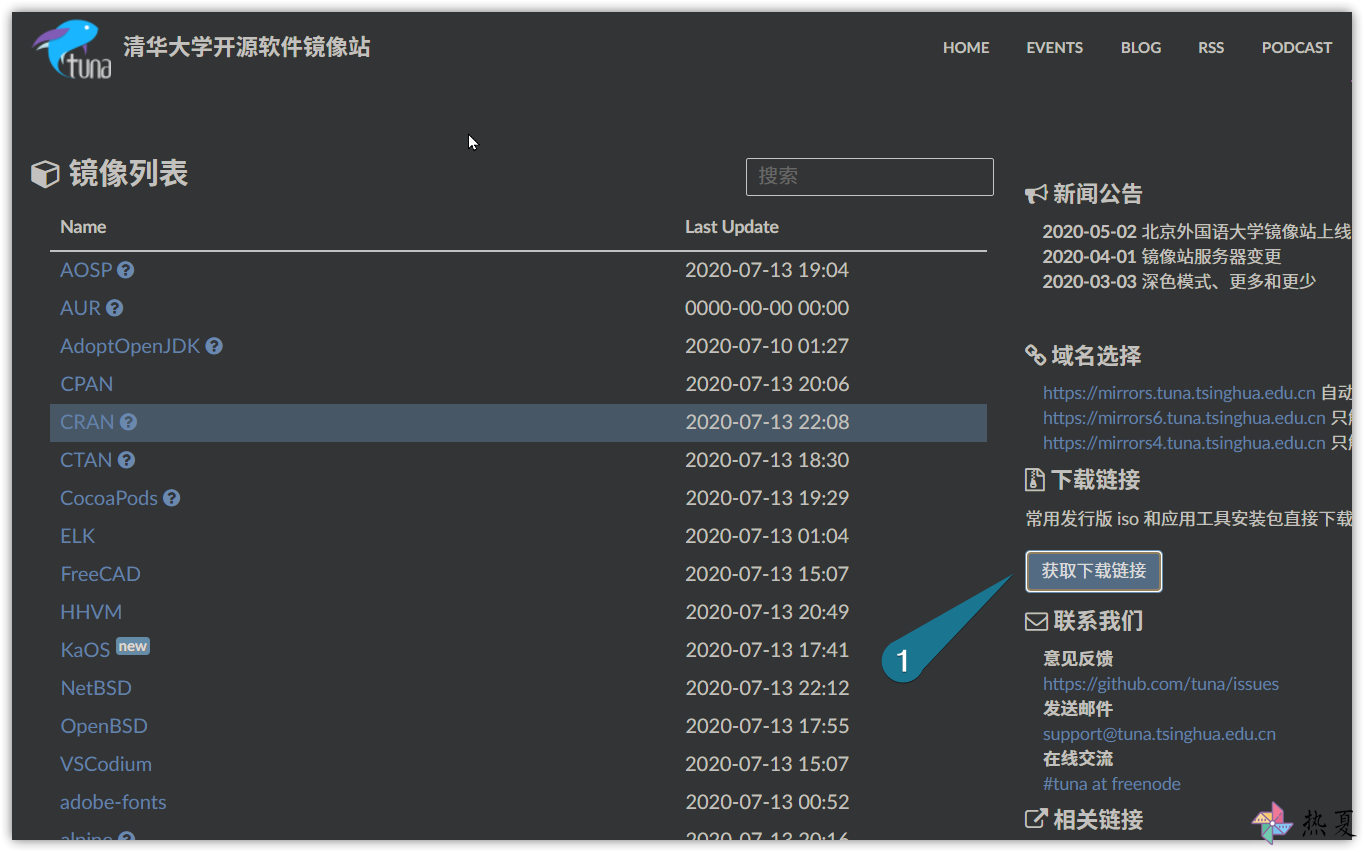
Task: Click the external link icon beside 相关链接
Action: pyautogui.click(x=1036, y=819)
